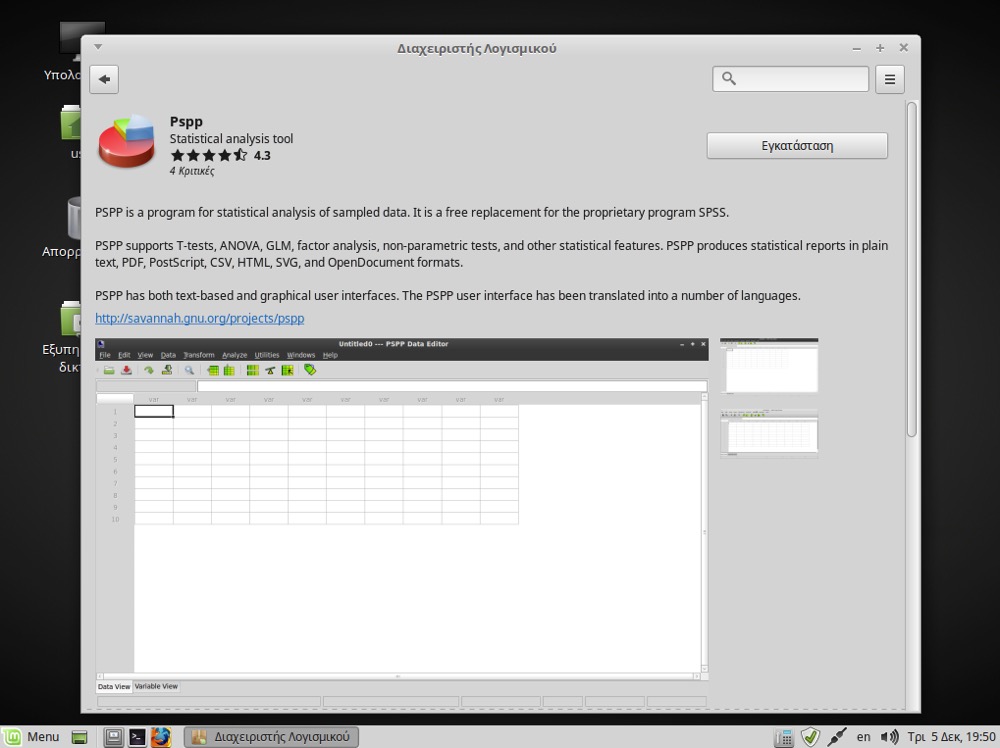Launch Firefox from the panel

(161, 737)
